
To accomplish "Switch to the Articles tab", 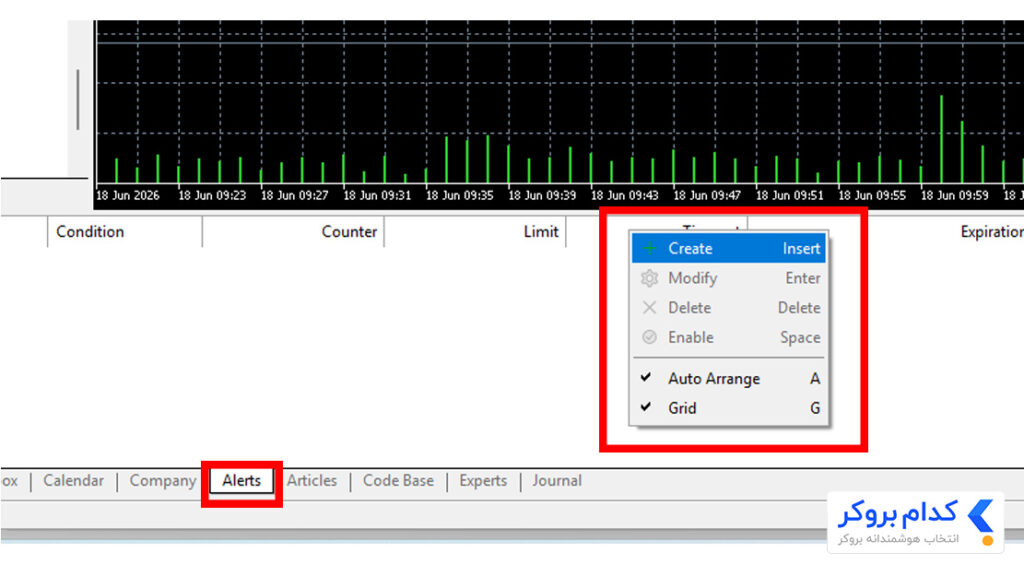I will coord(312,481).
